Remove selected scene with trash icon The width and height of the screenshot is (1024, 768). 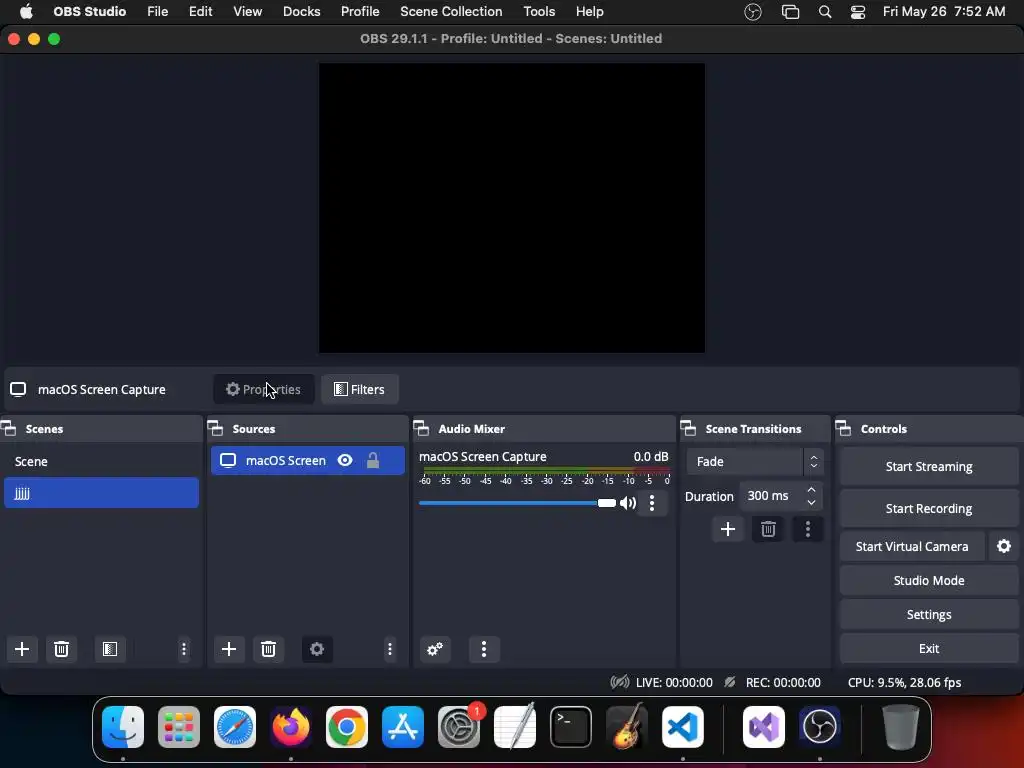pos(61,649)
